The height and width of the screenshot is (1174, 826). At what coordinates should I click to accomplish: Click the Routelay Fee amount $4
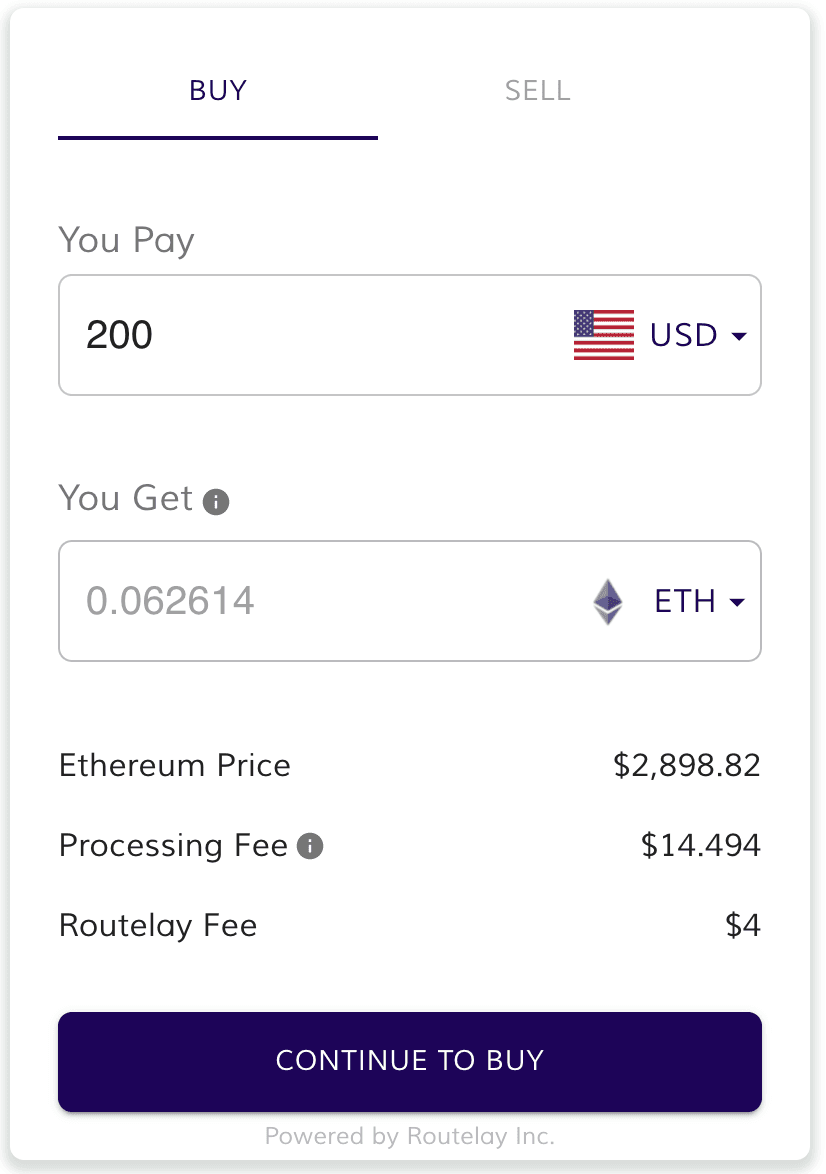point(743,926)
